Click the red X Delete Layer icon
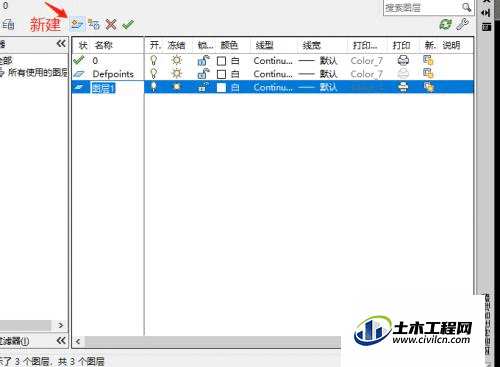 coord(111,24)
